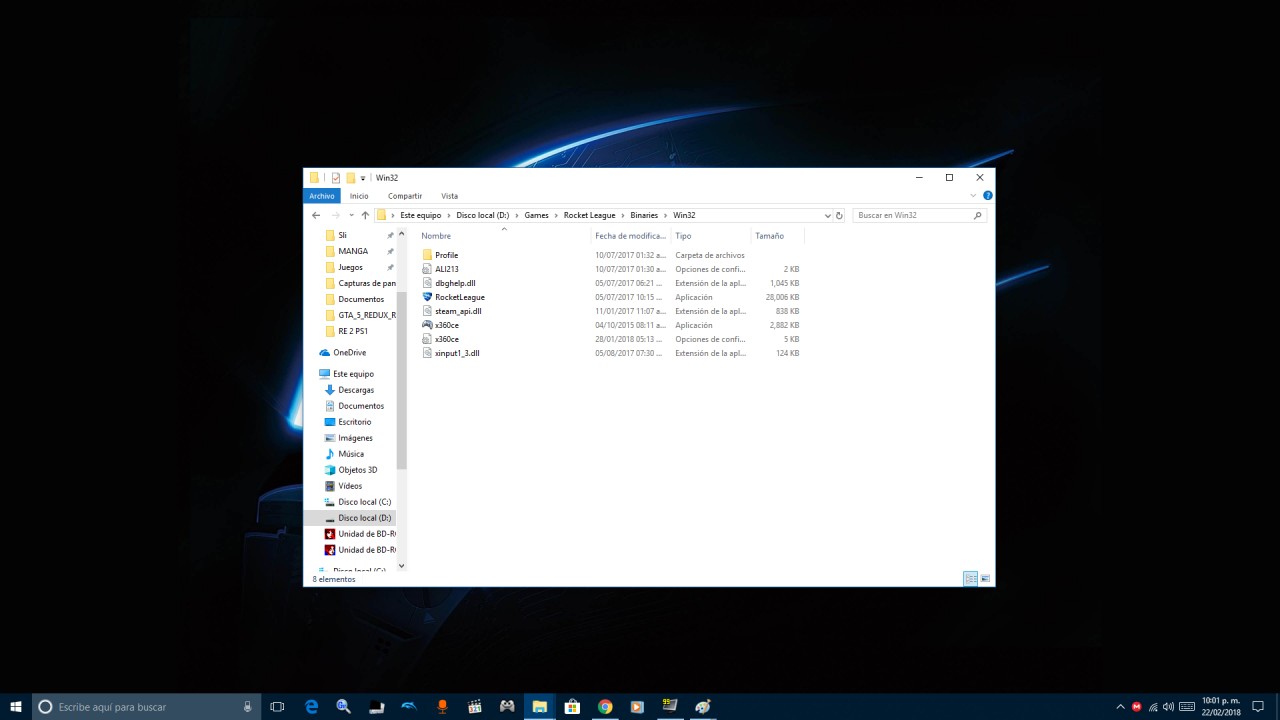The width and height of the screenshot is (1280, 720).
Task: Click navigation pane scrollbar down arrow
Action: pos(402,566)
